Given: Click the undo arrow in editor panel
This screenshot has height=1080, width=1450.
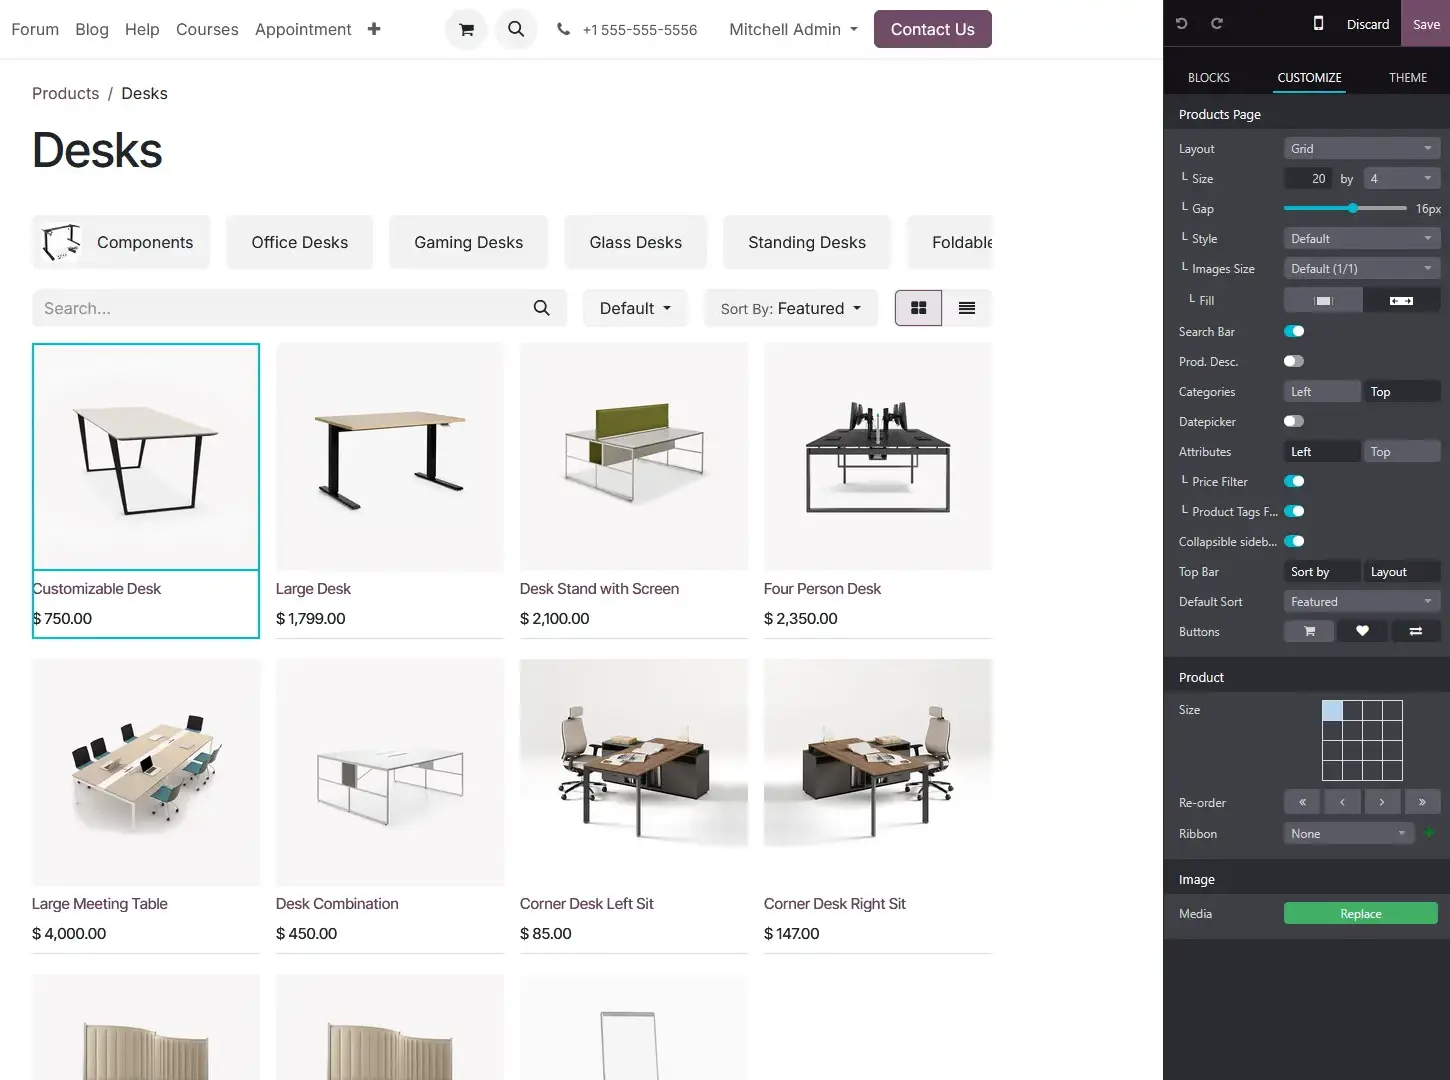Looking at the screenshot, I should [x=1182, y=23].
